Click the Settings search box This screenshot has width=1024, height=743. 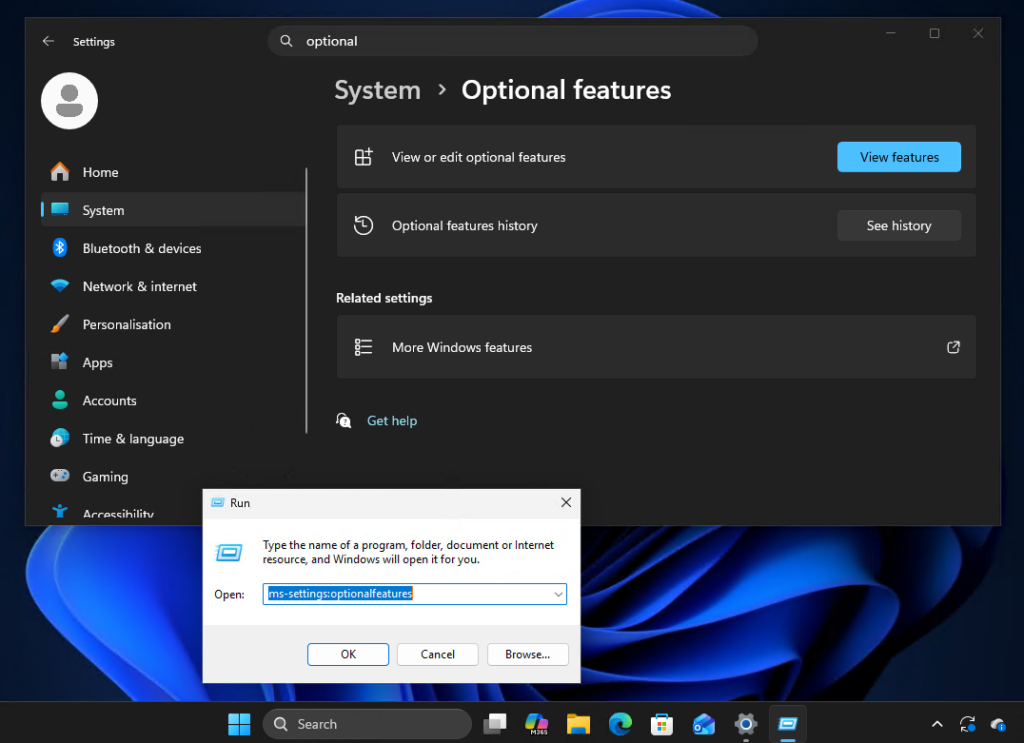tap(513, 41)
